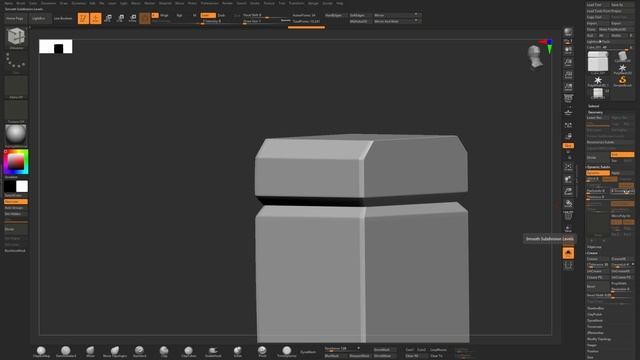Expand the EdgeLoop section

[594, 247]
